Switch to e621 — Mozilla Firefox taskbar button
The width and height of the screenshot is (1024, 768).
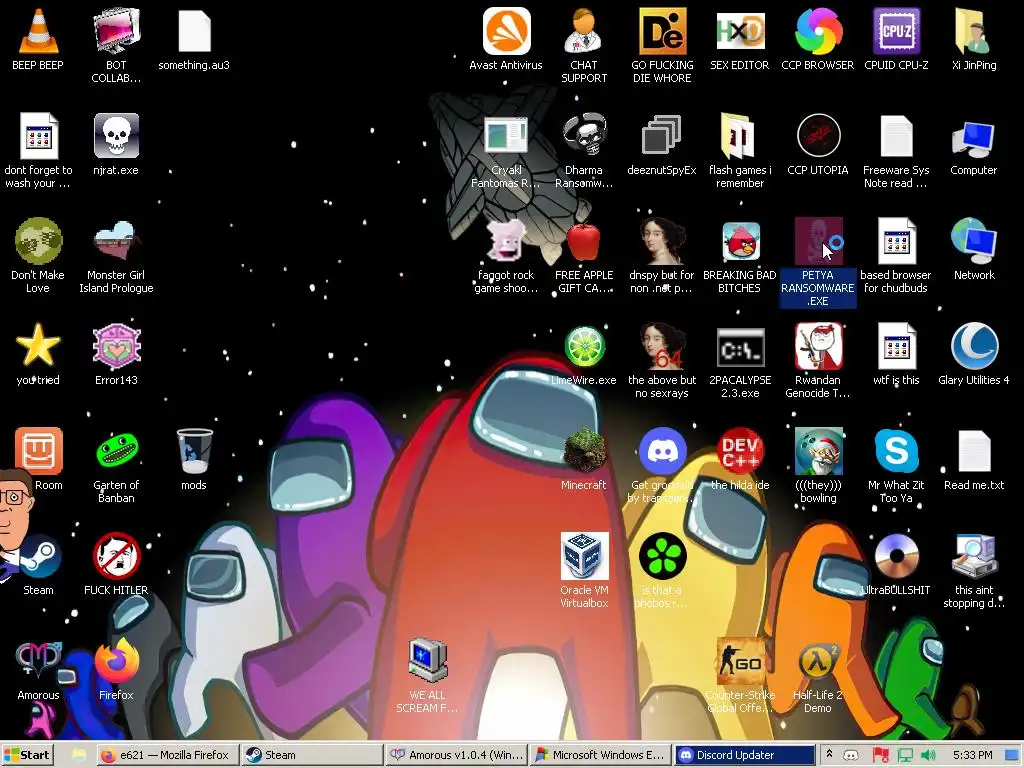click(x=167, y=755)
